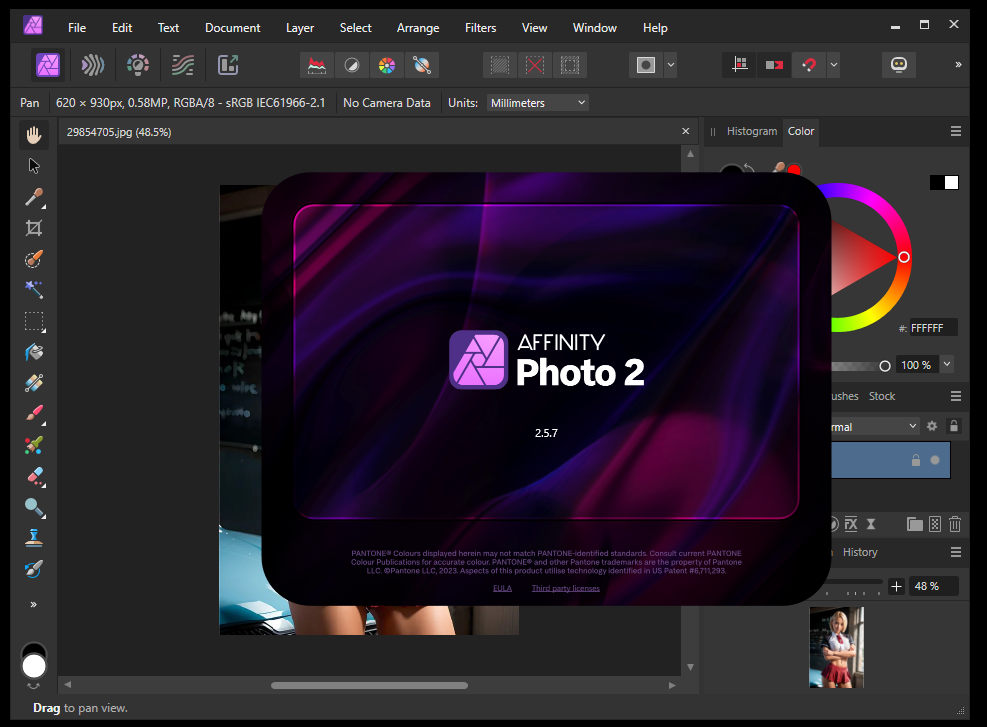The height and width of the screenshot is (727, 987).
Task: Open the opacity 100 % dropdown arrow
Action: coord(947,364)
